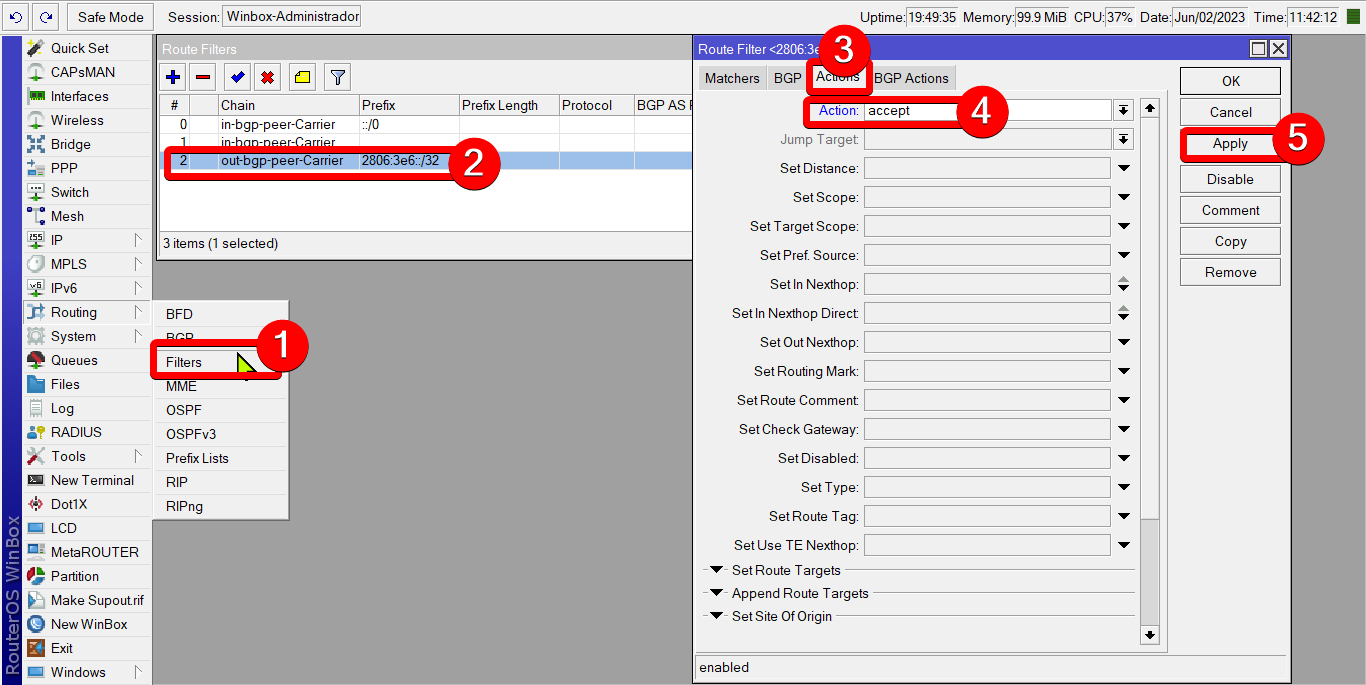Click the red X Disable icon
Screen dimensions: 1366x685
[x=267, y=77]
